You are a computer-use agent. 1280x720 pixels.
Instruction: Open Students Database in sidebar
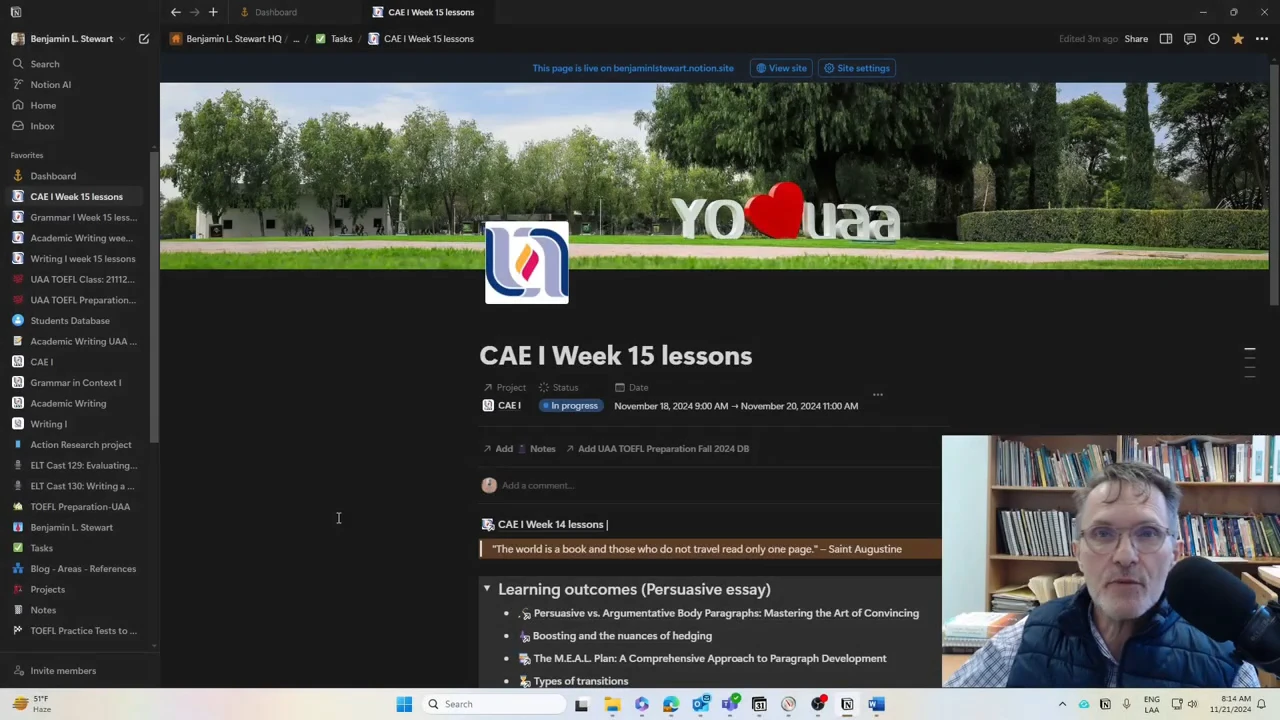[70, 321]
